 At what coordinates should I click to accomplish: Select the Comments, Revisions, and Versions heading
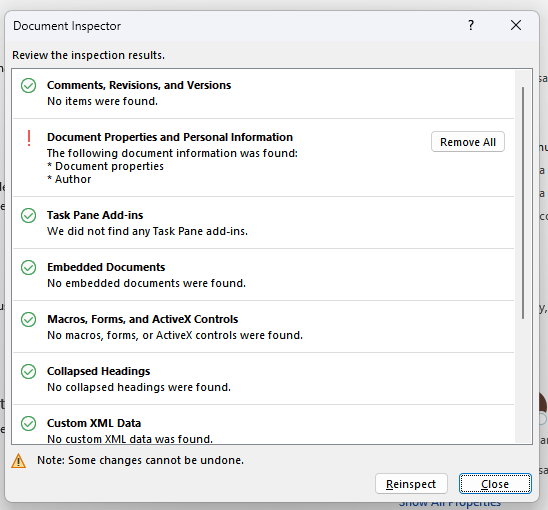pyautogui.click(x=139, y=85)
